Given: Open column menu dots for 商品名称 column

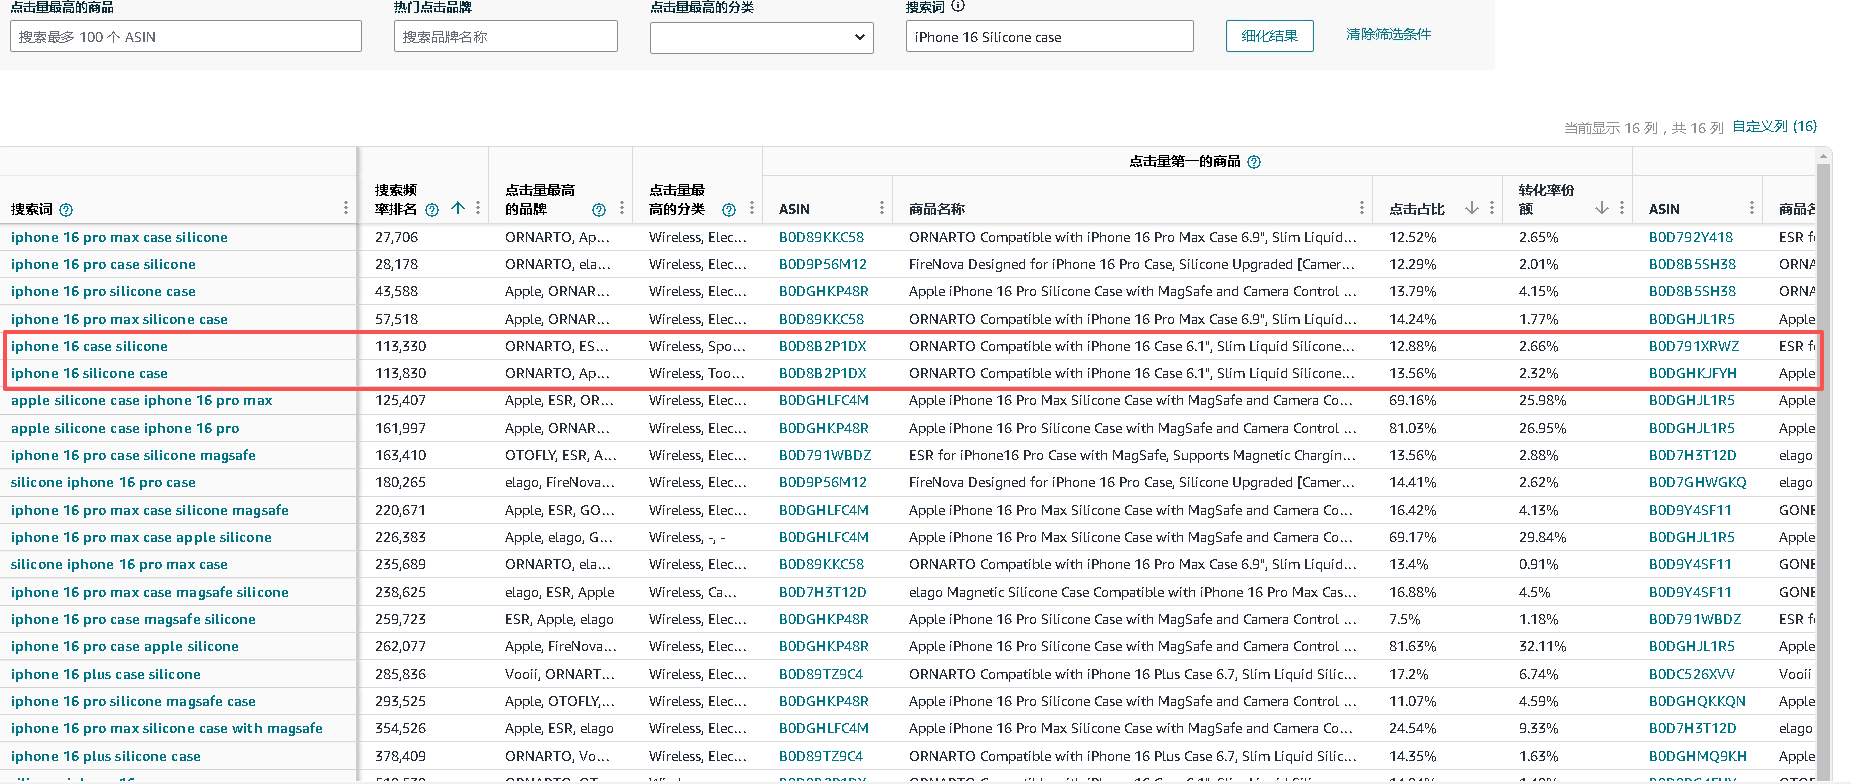Looking at the screenshot, I should 1362,208.
